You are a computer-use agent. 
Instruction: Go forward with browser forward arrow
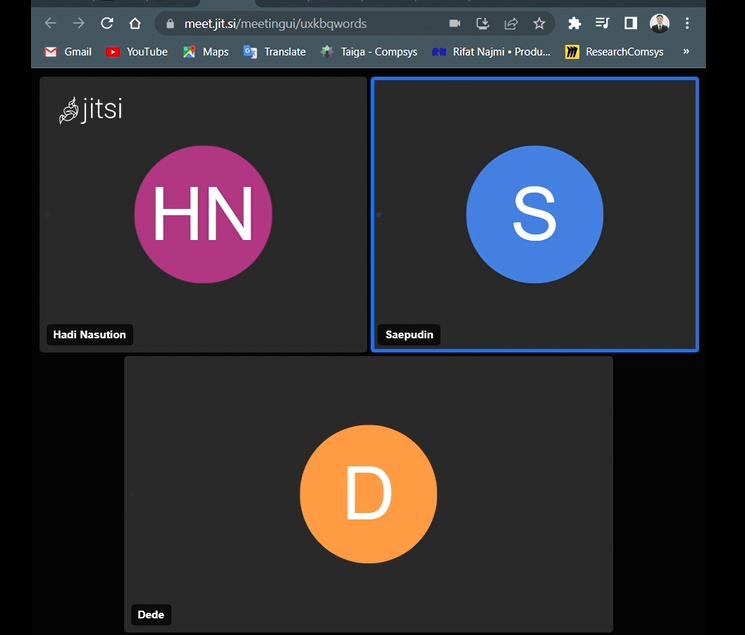click(78, 23)
